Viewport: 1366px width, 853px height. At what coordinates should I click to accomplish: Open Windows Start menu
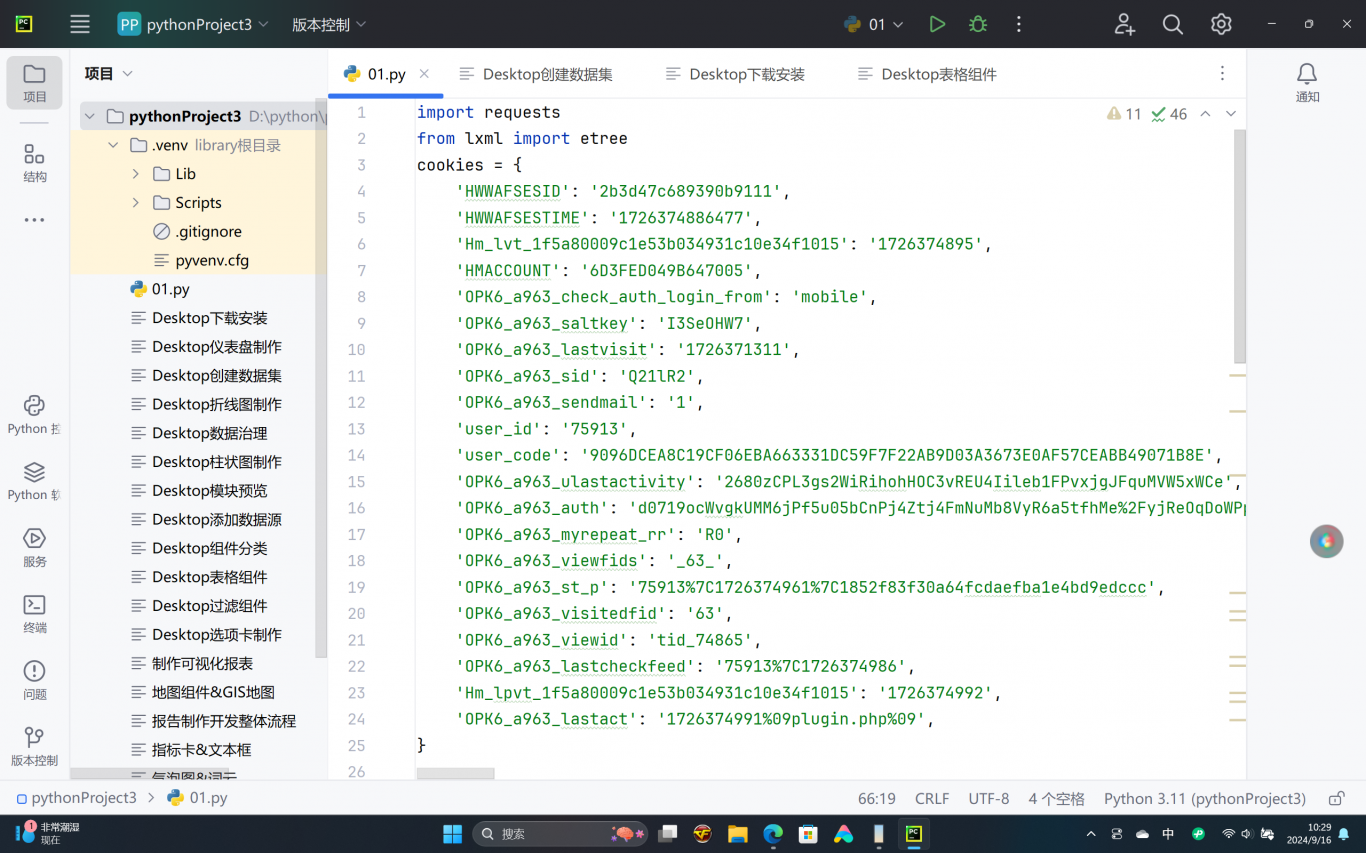tap(452, 833)
